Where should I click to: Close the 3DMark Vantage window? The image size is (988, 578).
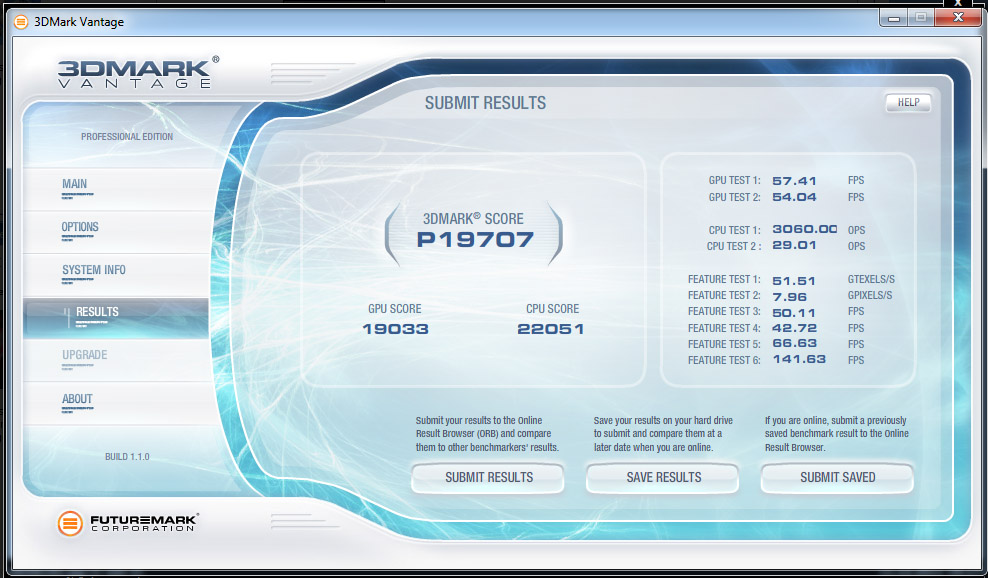(x=958, y=18)
